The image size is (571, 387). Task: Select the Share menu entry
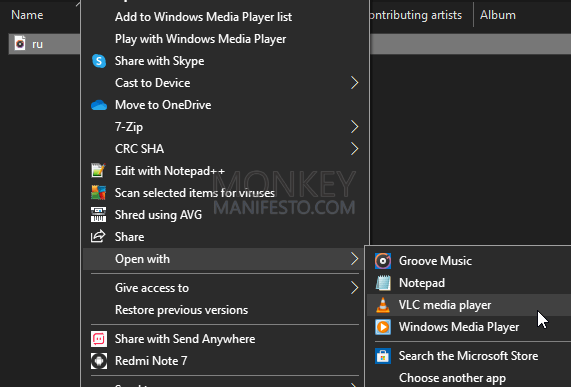[x=130, y=237]
